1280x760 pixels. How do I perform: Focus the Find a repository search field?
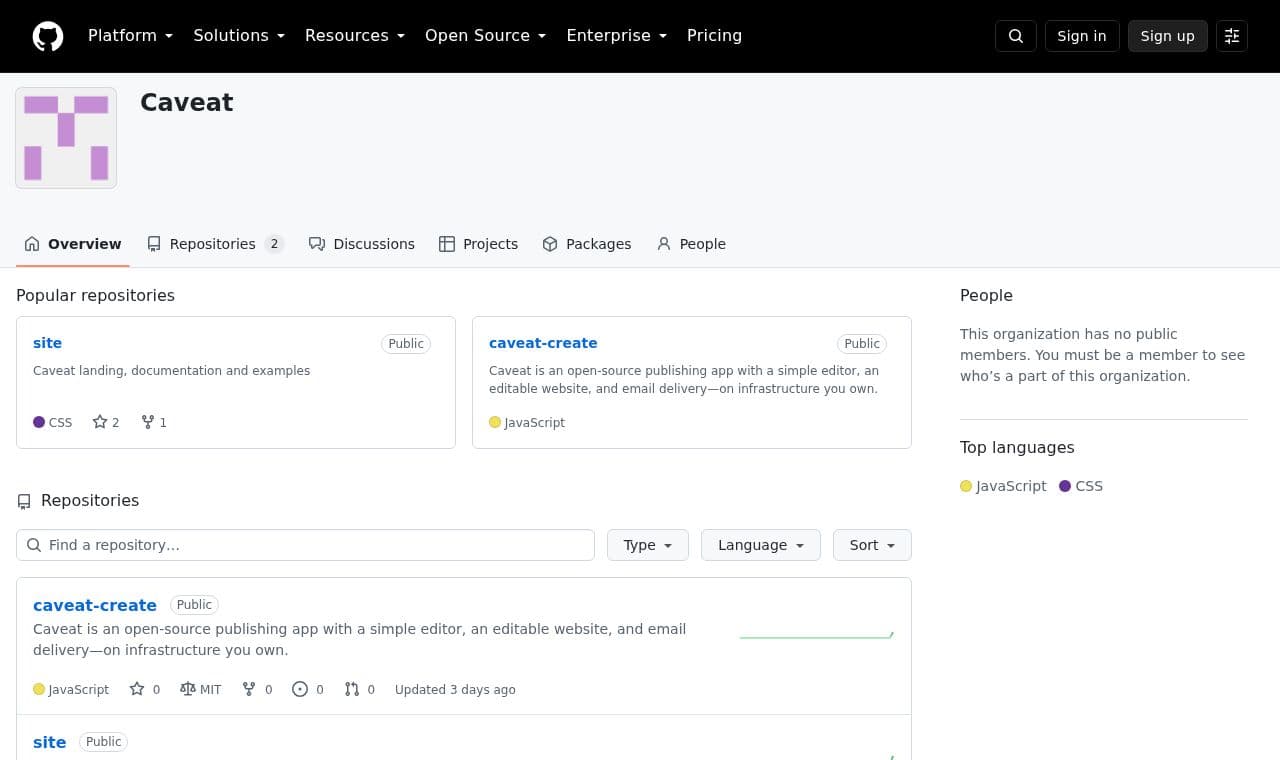[305, 545]
